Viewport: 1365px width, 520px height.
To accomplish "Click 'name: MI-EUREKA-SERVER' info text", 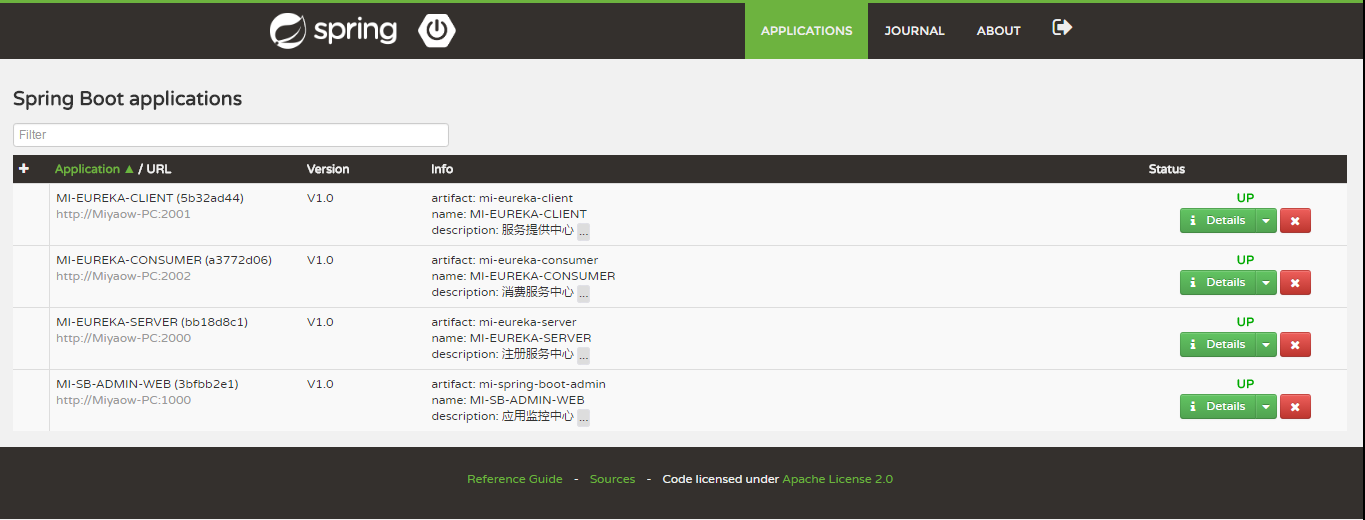I will (x=511, y=338).
